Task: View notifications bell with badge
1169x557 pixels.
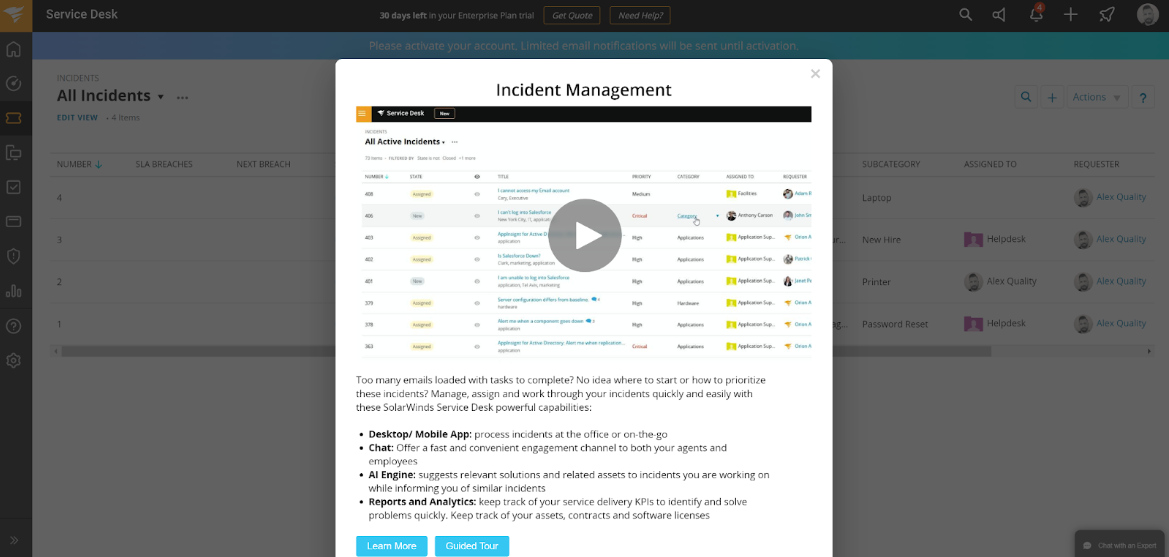Action: [1036, 14]
